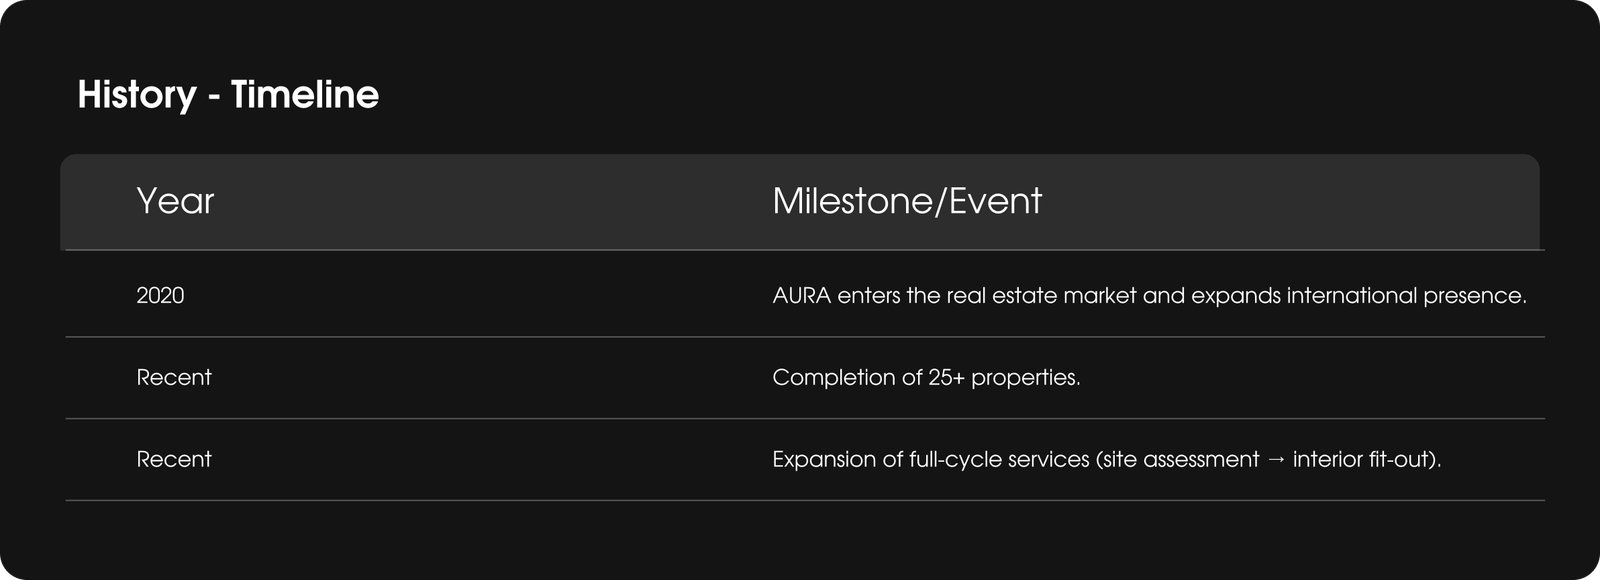Select the 'interior fit-out' text
Viewport: 1600px width, 580px height.
1362,460
